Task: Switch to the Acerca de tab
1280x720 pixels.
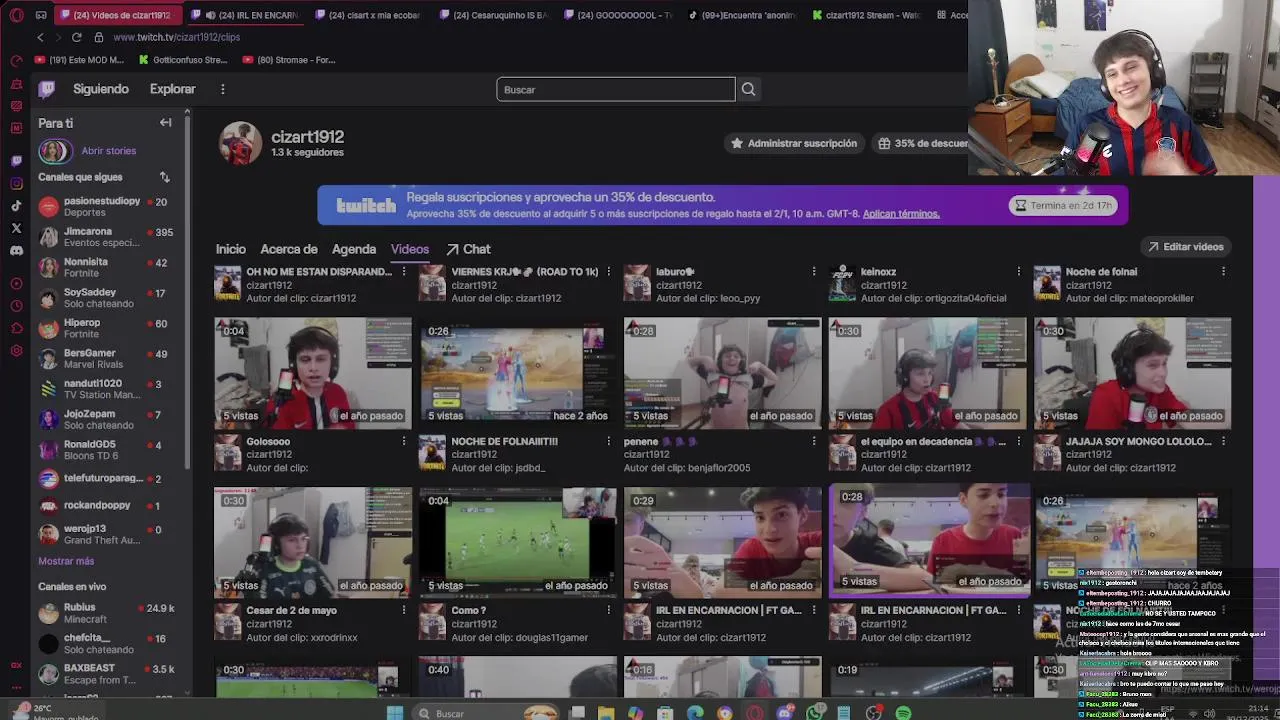Action: pos(289,249)
